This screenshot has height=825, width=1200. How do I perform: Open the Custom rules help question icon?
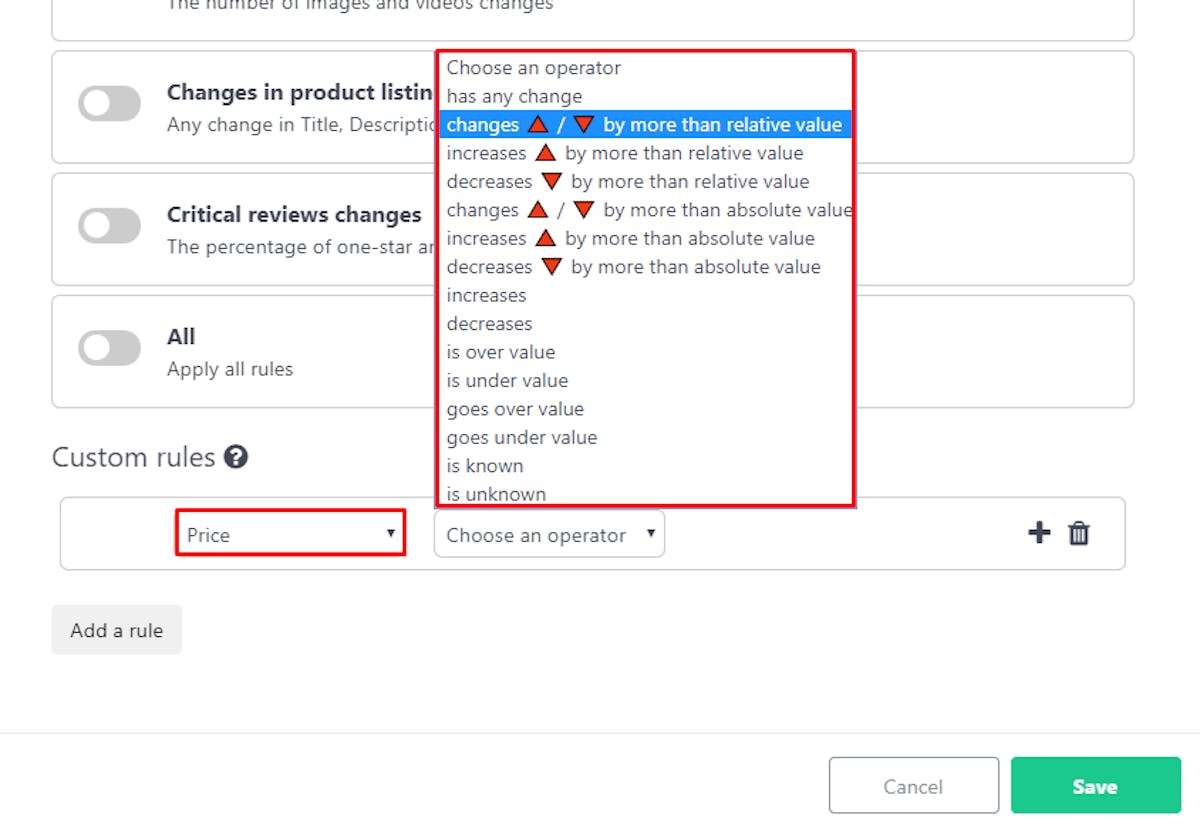(x=236, y=457)
